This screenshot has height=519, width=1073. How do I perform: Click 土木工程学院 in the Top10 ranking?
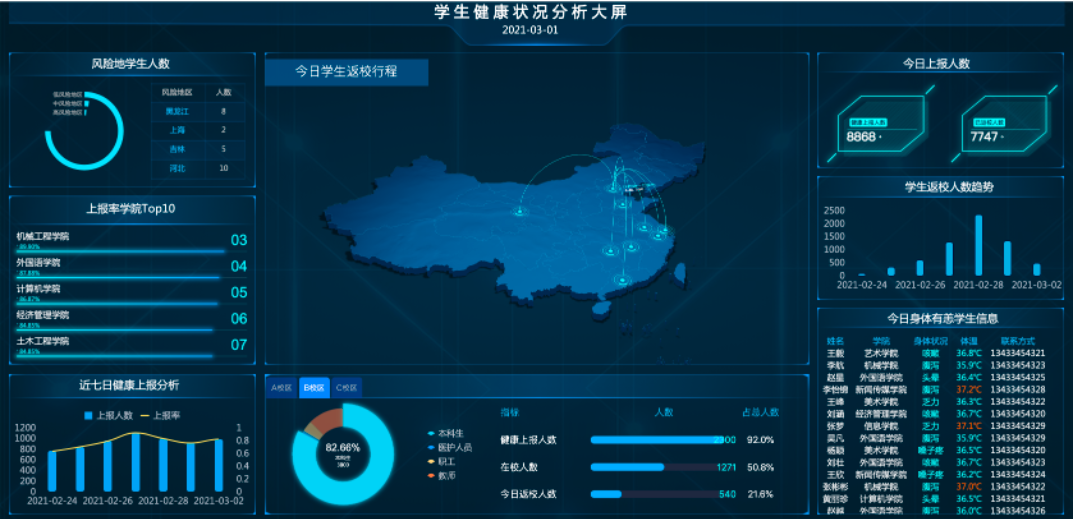[x=43, y=341]
